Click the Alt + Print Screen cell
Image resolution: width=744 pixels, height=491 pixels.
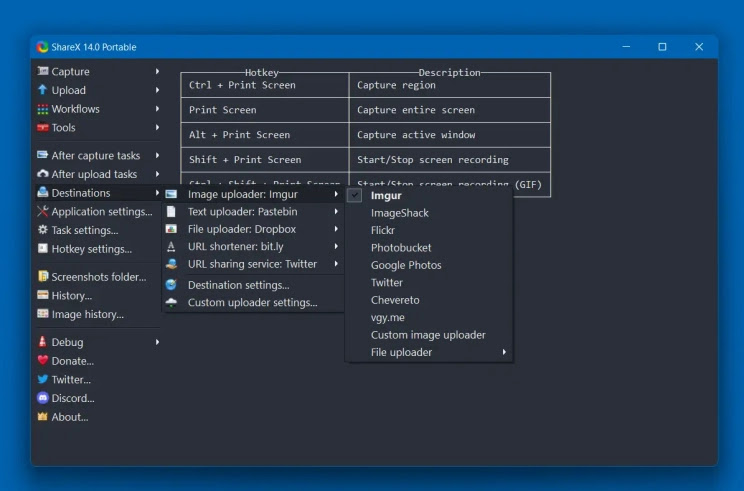click(x=265, y=135)
